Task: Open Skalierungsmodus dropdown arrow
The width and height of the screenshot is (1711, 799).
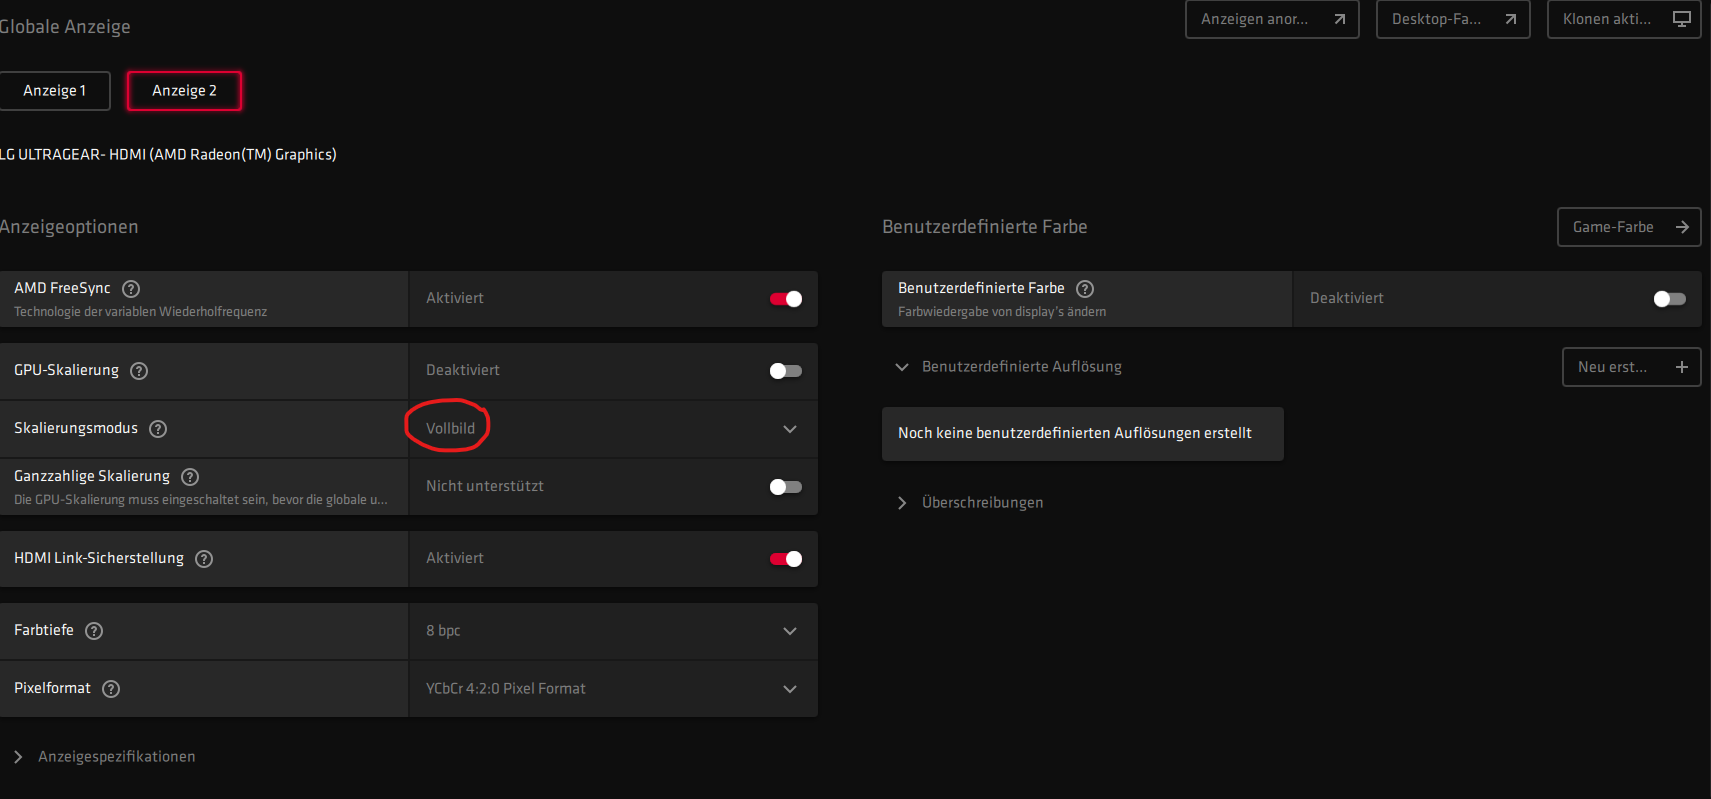Action: (x=790, y=429)
